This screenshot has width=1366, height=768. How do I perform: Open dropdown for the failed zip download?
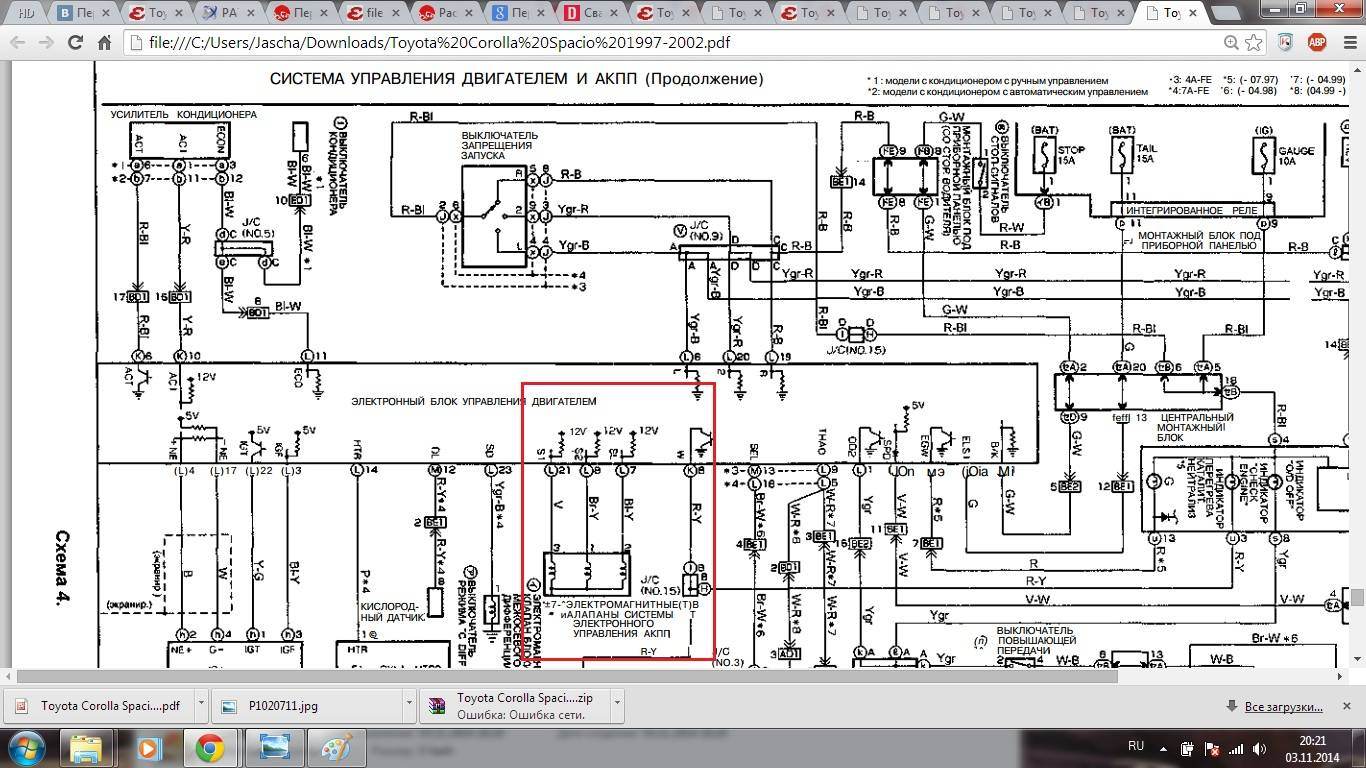[617, 705]
